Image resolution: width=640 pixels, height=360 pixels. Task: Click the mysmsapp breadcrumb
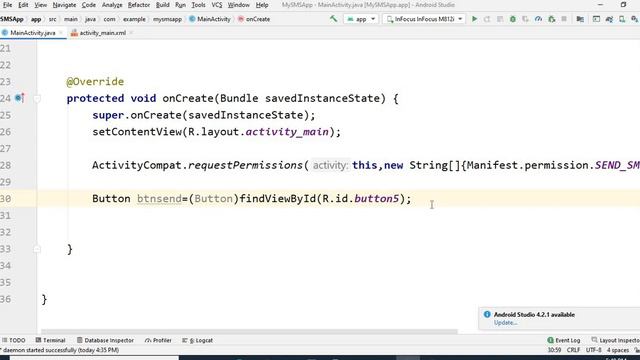[167, 19]
